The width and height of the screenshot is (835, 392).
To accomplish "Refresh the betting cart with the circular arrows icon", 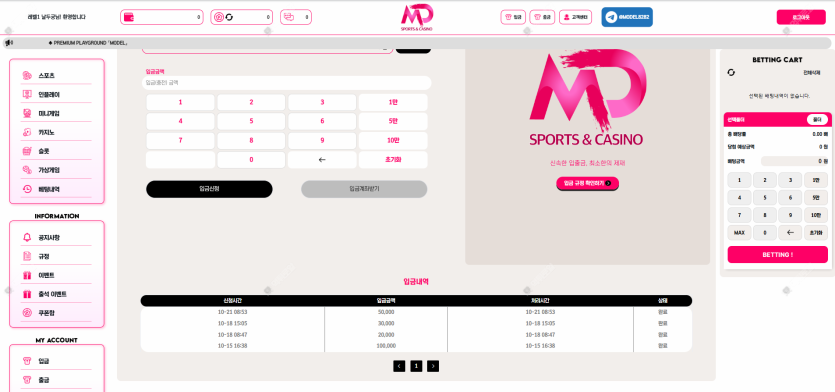I will (x=731, y=72).
